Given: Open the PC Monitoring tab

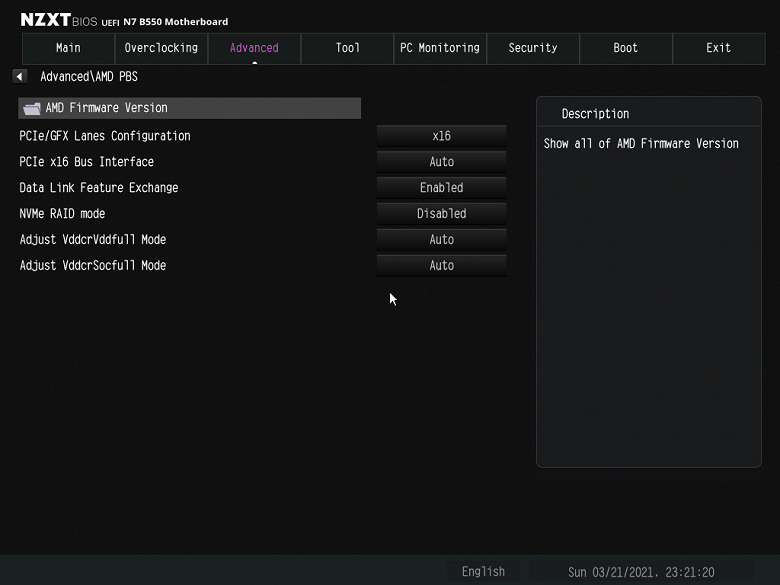Looking at the screenshot, I should tap(440, 48).
